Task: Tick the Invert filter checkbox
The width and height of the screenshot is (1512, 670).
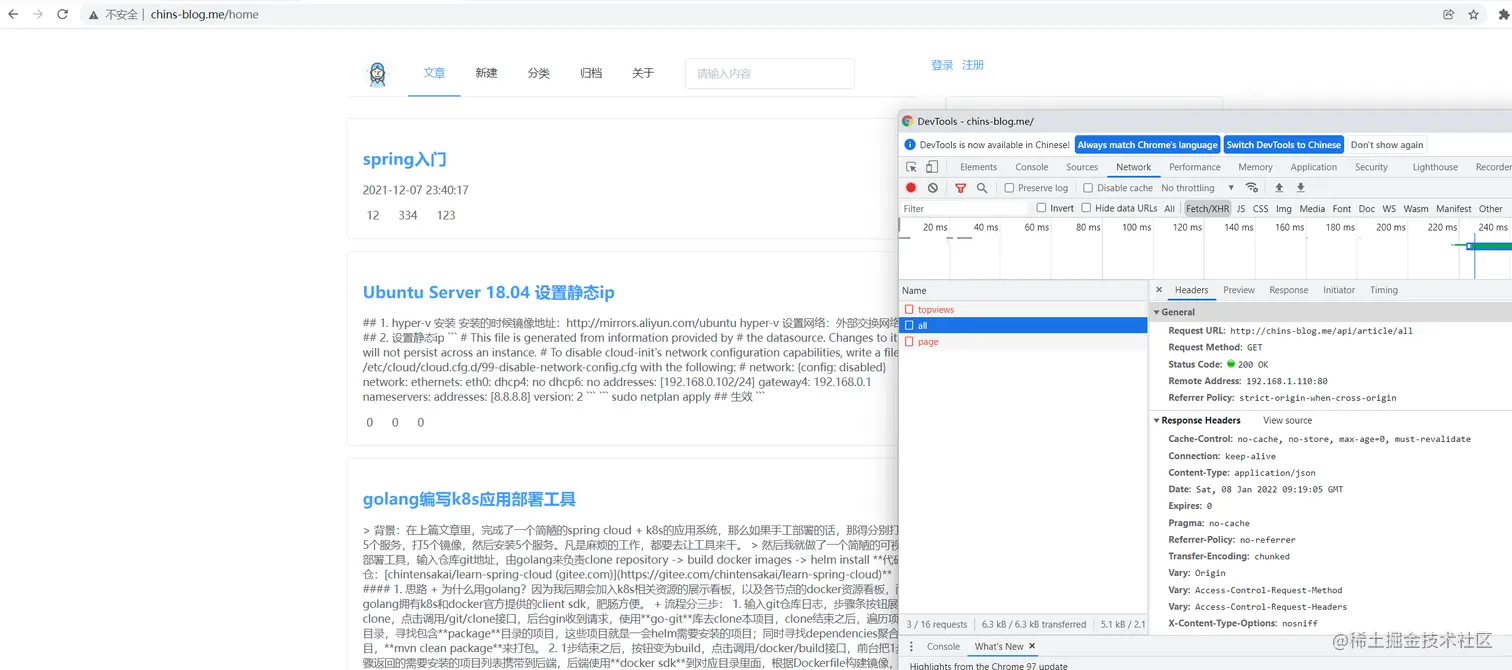Action: click(x=1041, y=208)
